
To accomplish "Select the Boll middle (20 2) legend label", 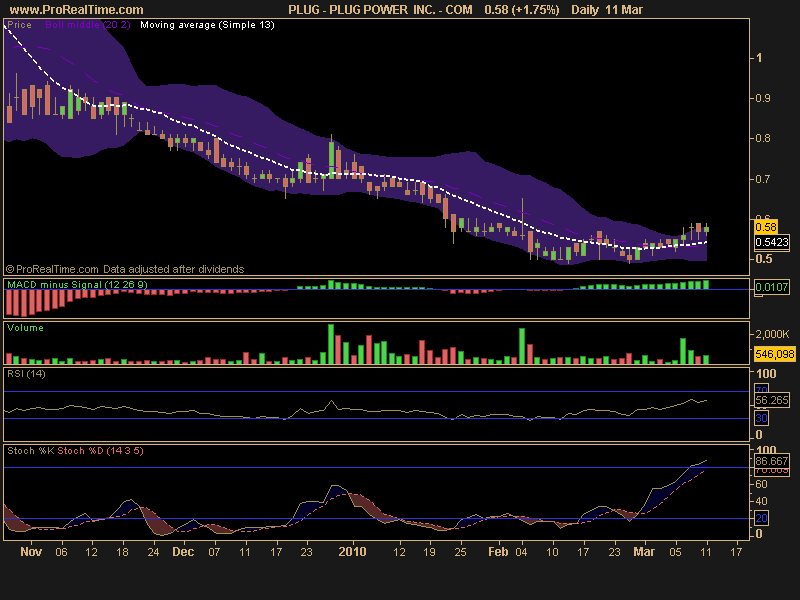I will coord(88,24).
